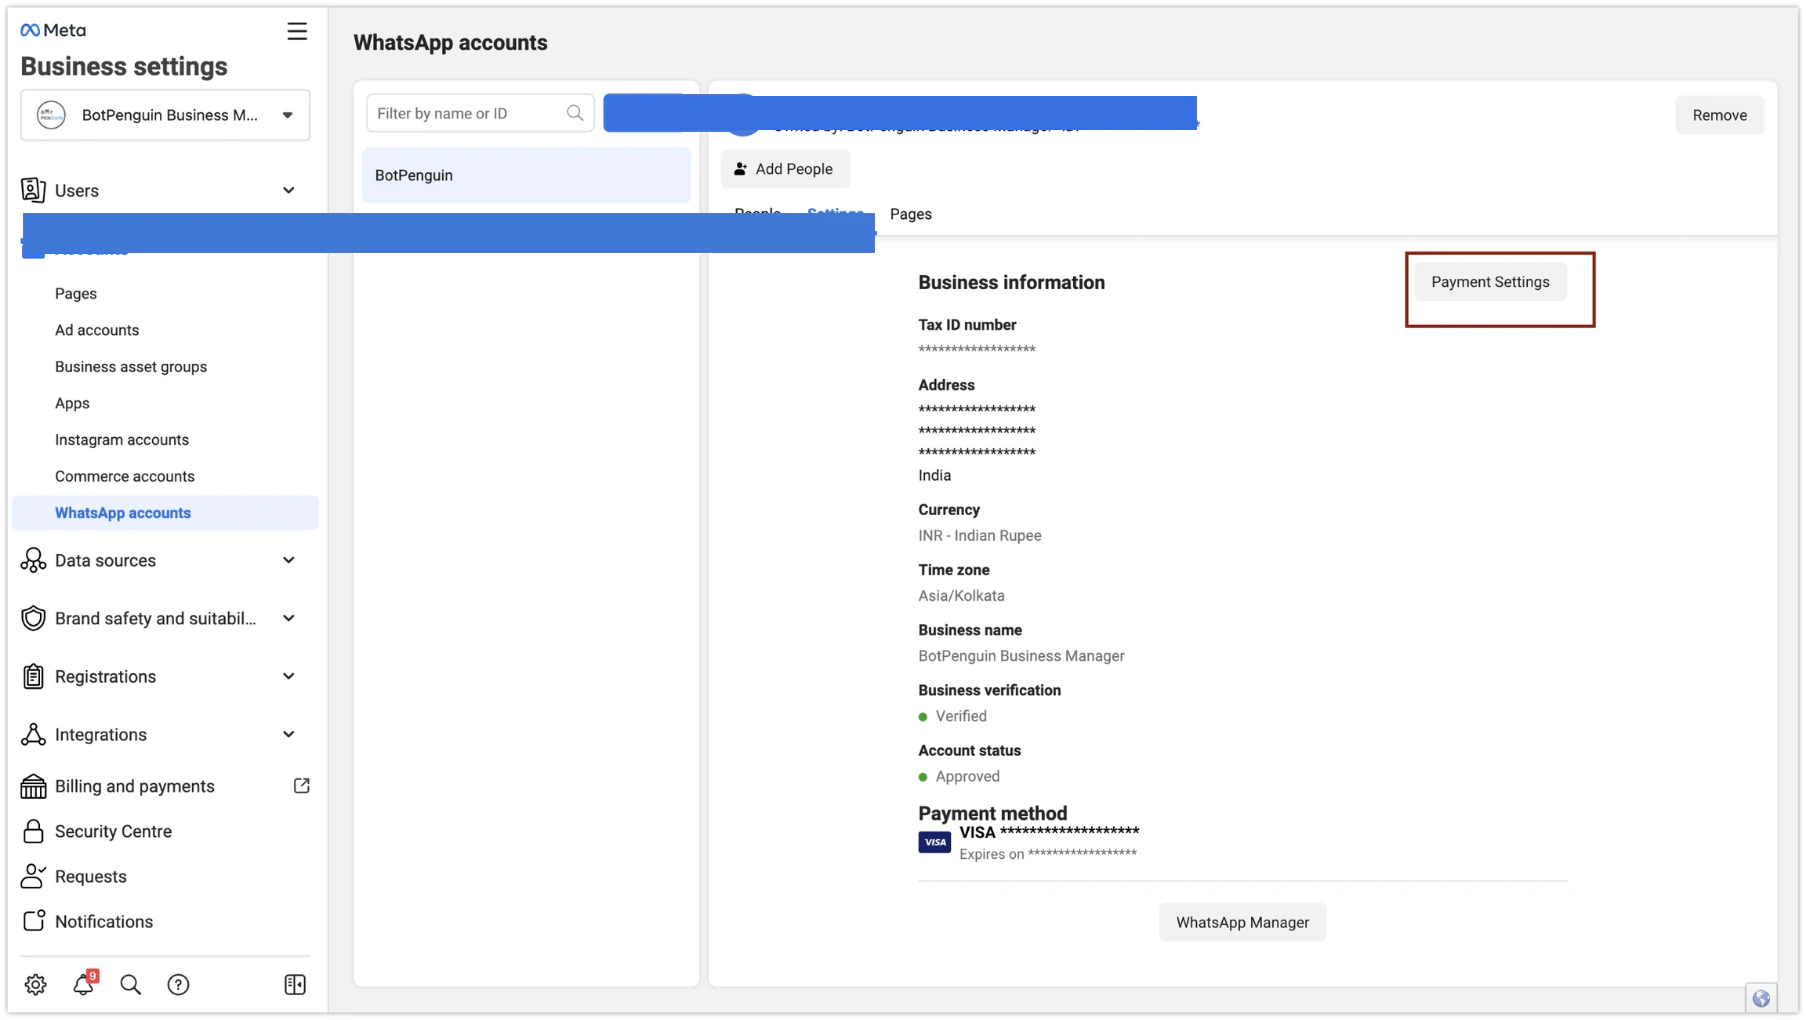Open Apps in sidebar
The image size is (1806, 1020).
click(x=72, y=403)
